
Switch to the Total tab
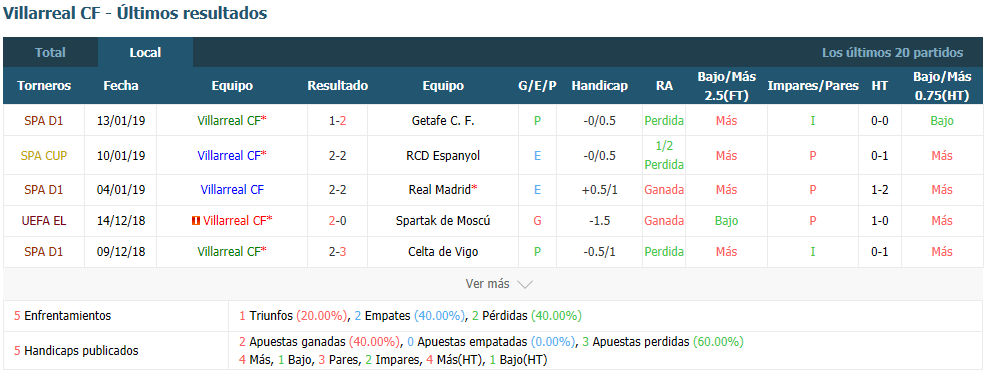point(50,53)
